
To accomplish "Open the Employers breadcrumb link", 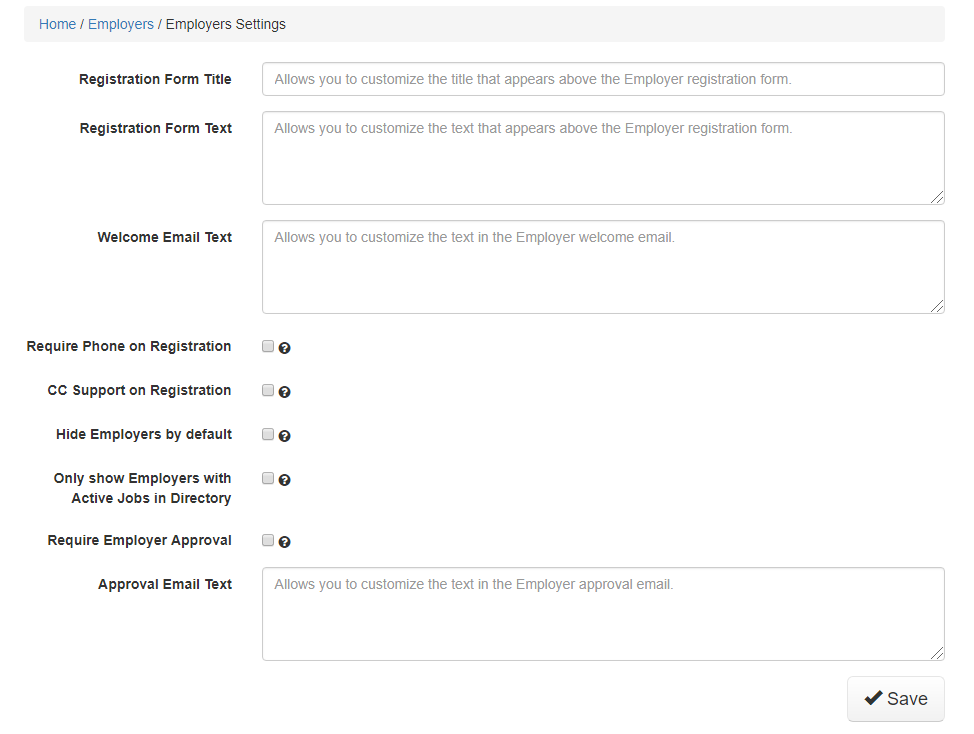I will coord(121,24).
